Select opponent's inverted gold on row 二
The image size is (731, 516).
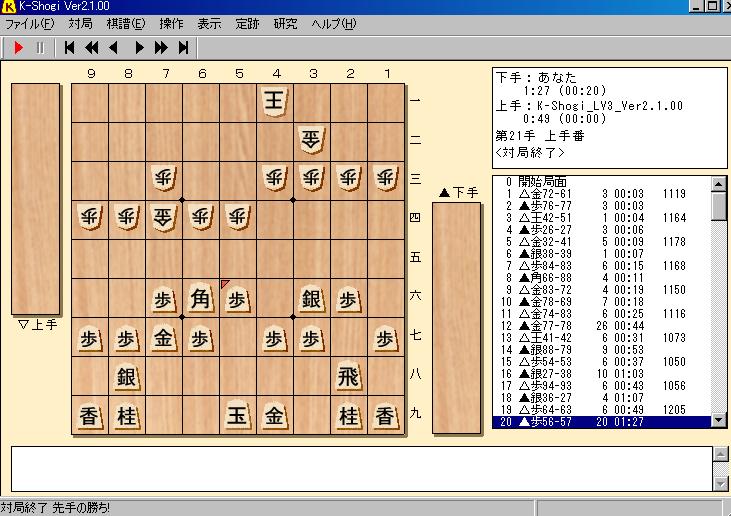[x=311, y=140]
